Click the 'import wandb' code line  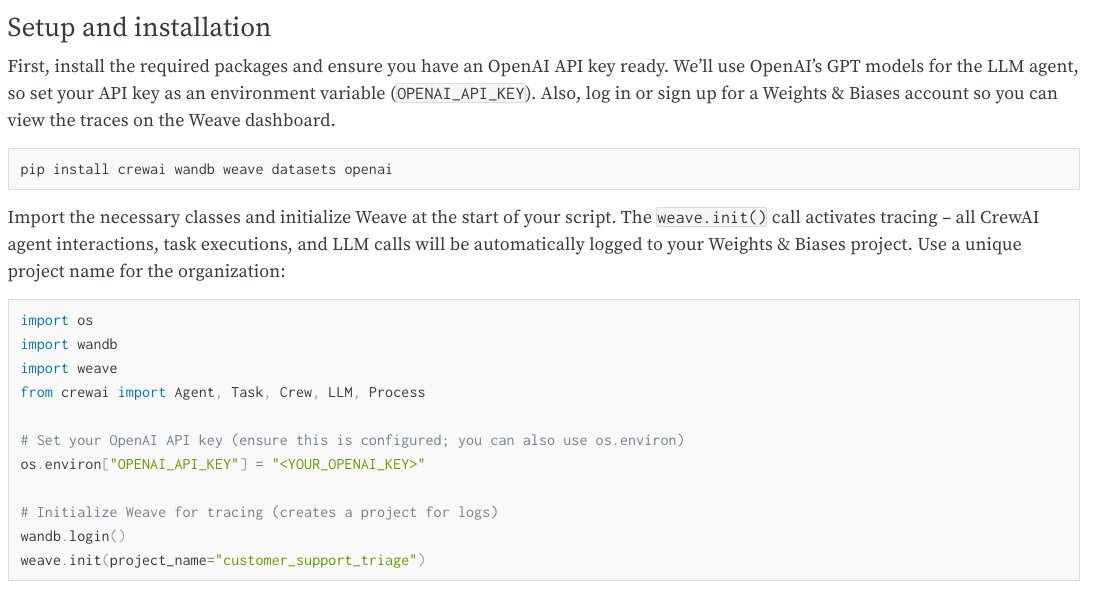(x=69, y=344)
